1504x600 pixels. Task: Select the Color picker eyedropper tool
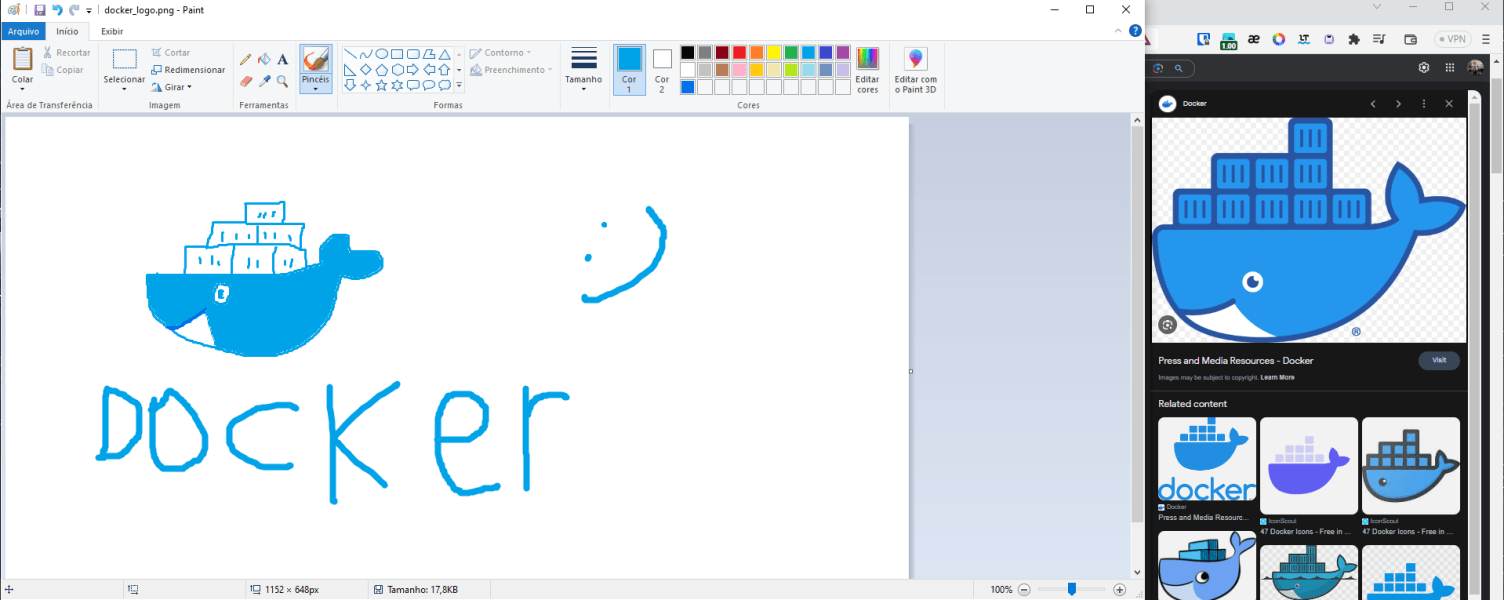point(264,81)
